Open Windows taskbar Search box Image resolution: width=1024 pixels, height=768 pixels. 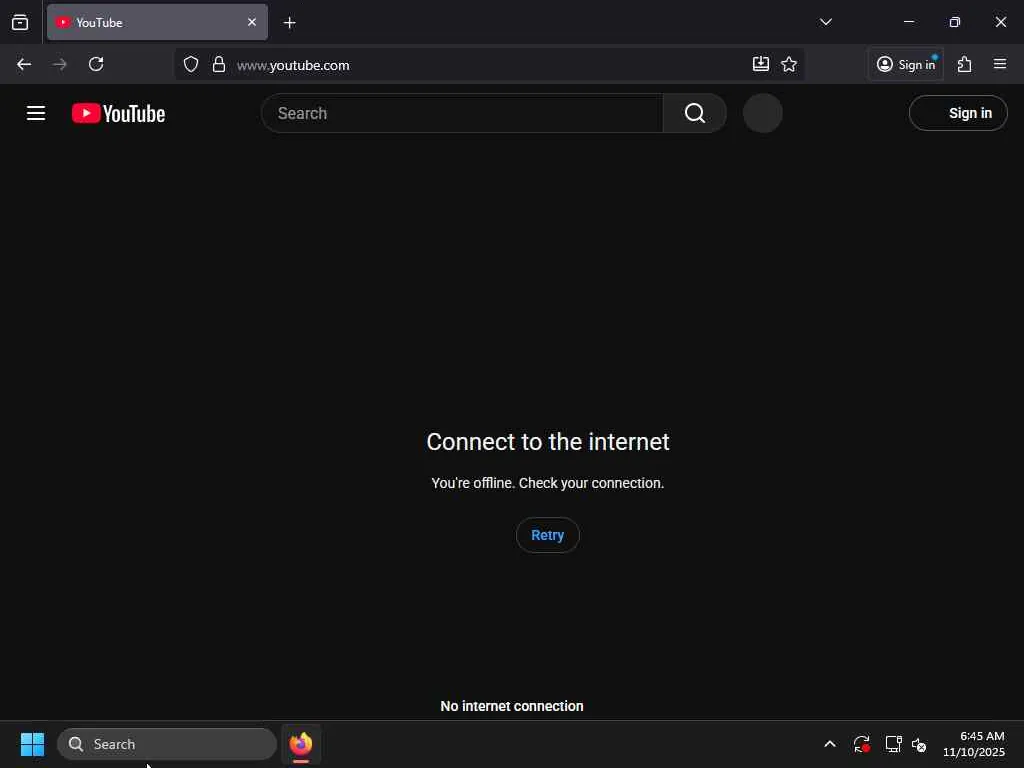[167, 744]
